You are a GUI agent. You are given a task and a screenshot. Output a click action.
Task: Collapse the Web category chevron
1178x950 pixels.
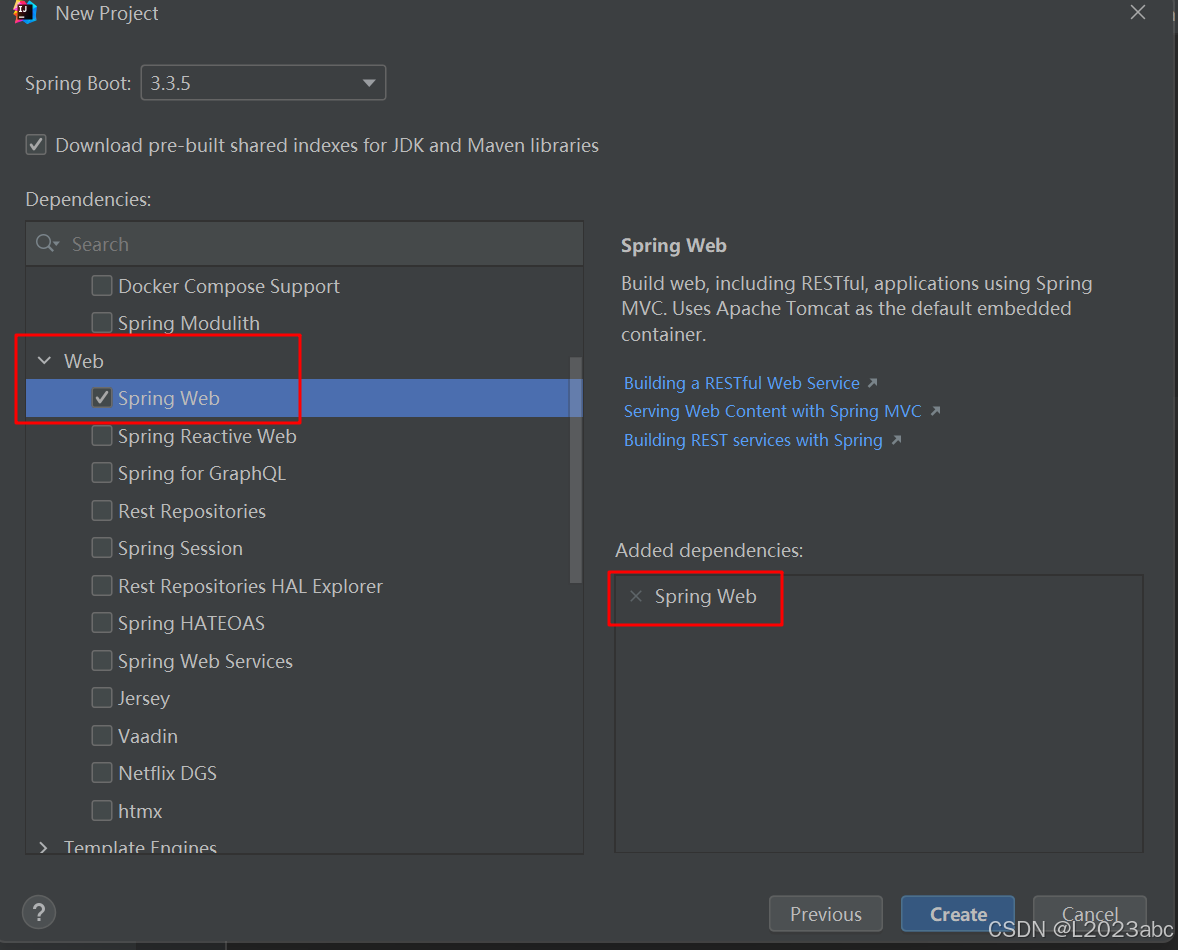coord(44,360)
